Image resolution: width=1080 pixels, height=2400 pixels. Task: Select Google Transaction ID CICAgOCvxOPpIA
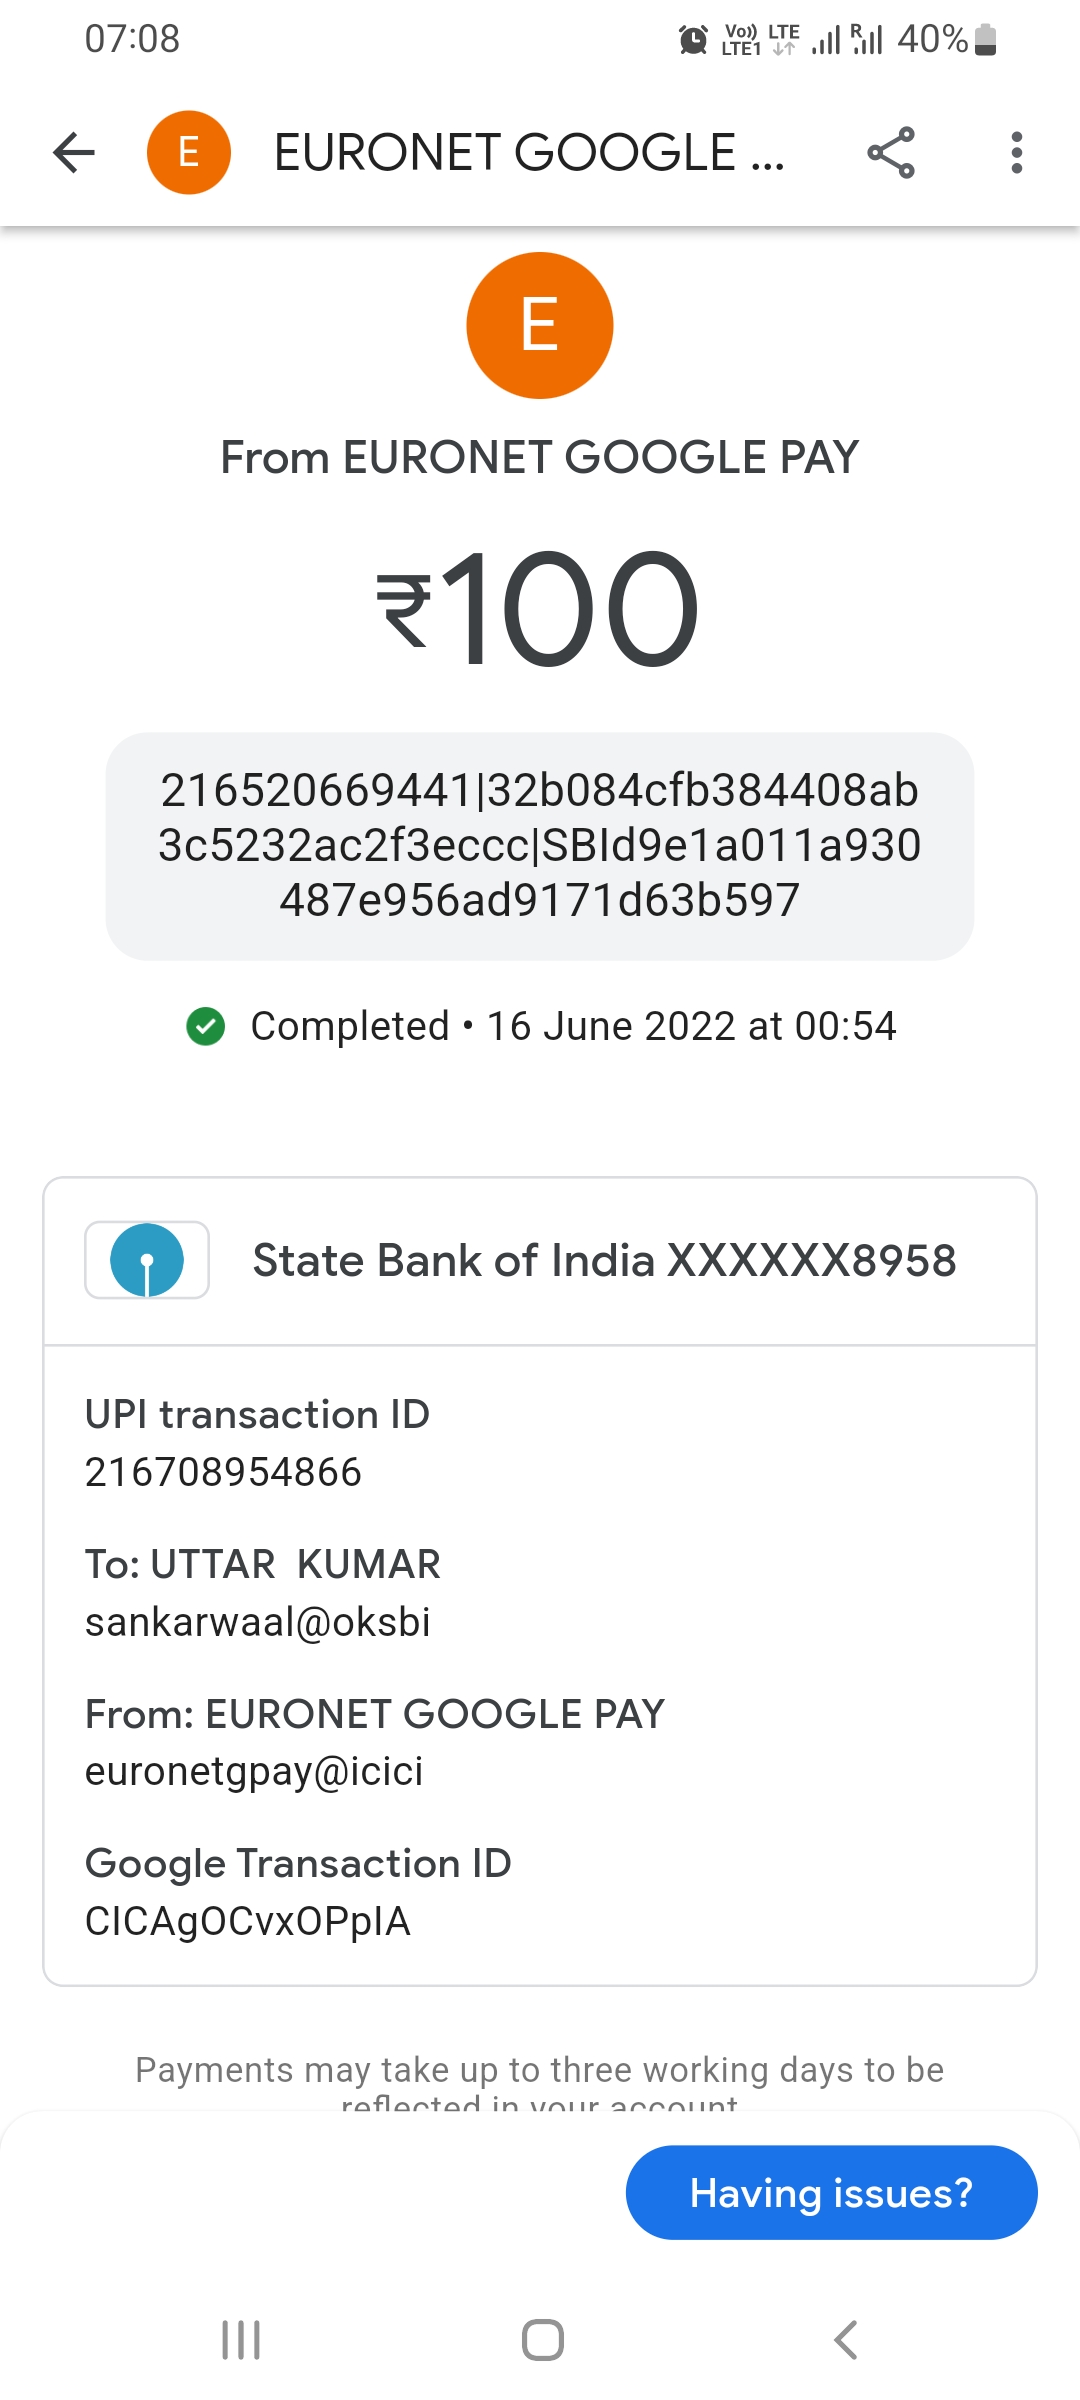(248, 1921)
